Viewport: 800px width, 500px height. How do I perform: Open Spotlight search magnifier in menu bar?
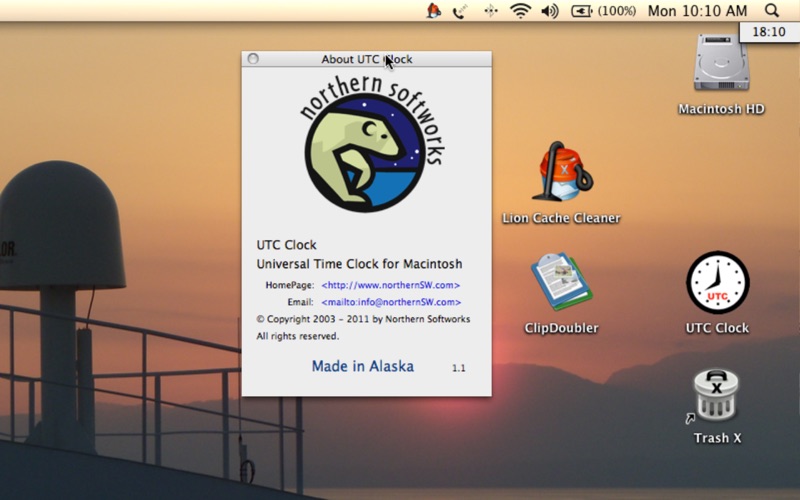tap(772, 10)
